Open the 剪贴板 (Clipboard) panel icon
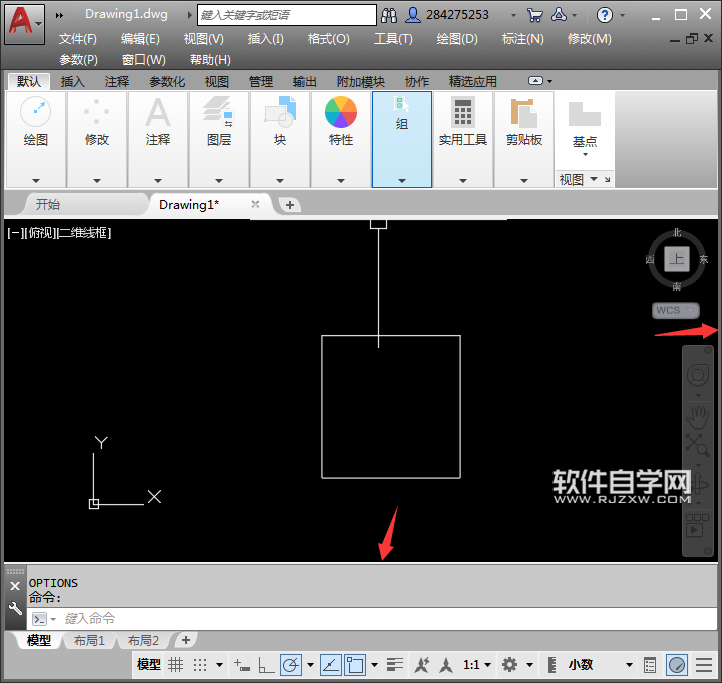The image size is (722, 683). click(x=523, y=112)
